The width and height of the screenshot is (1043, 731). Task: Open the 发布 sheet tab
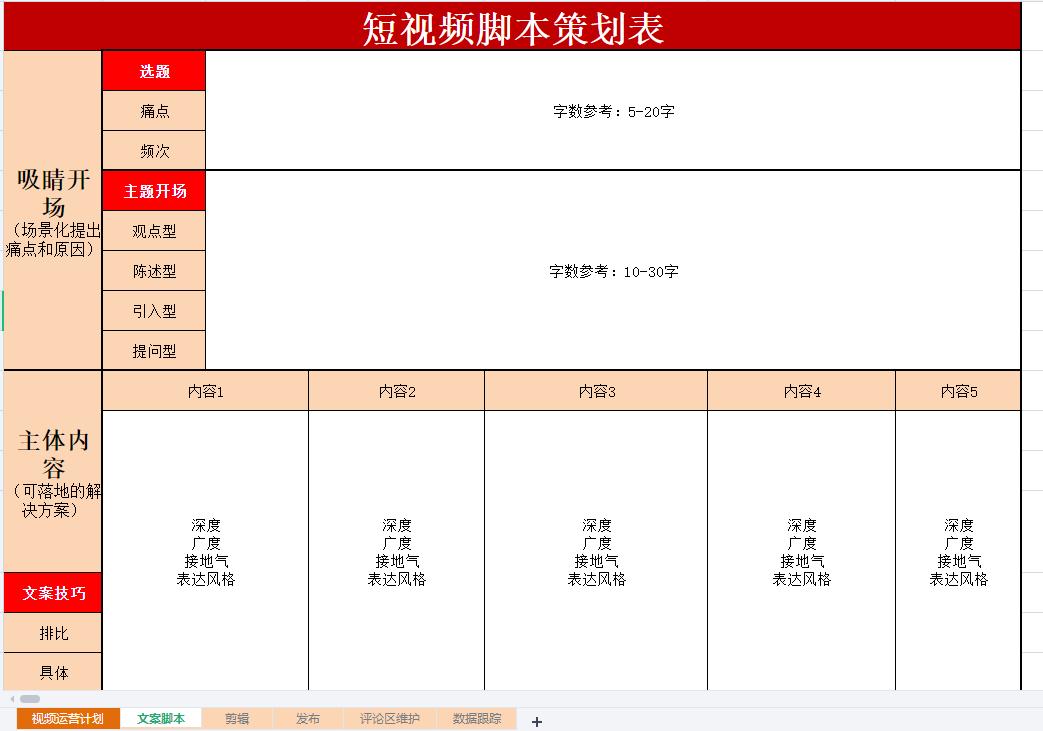pyautogui.click(x=305, y=718)
